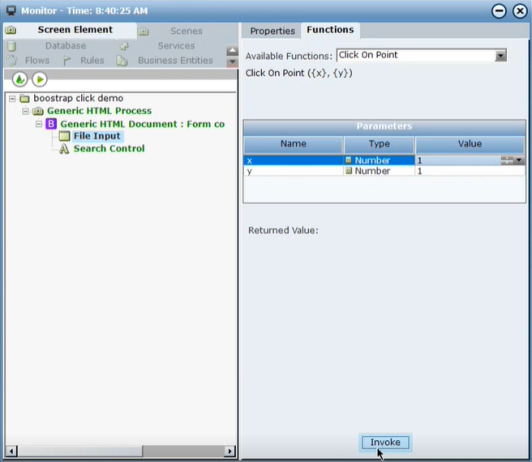Open the Available Functions dropdown
Image resolution: width=532 pixels, height=462 pixels.
click(500, 55)
